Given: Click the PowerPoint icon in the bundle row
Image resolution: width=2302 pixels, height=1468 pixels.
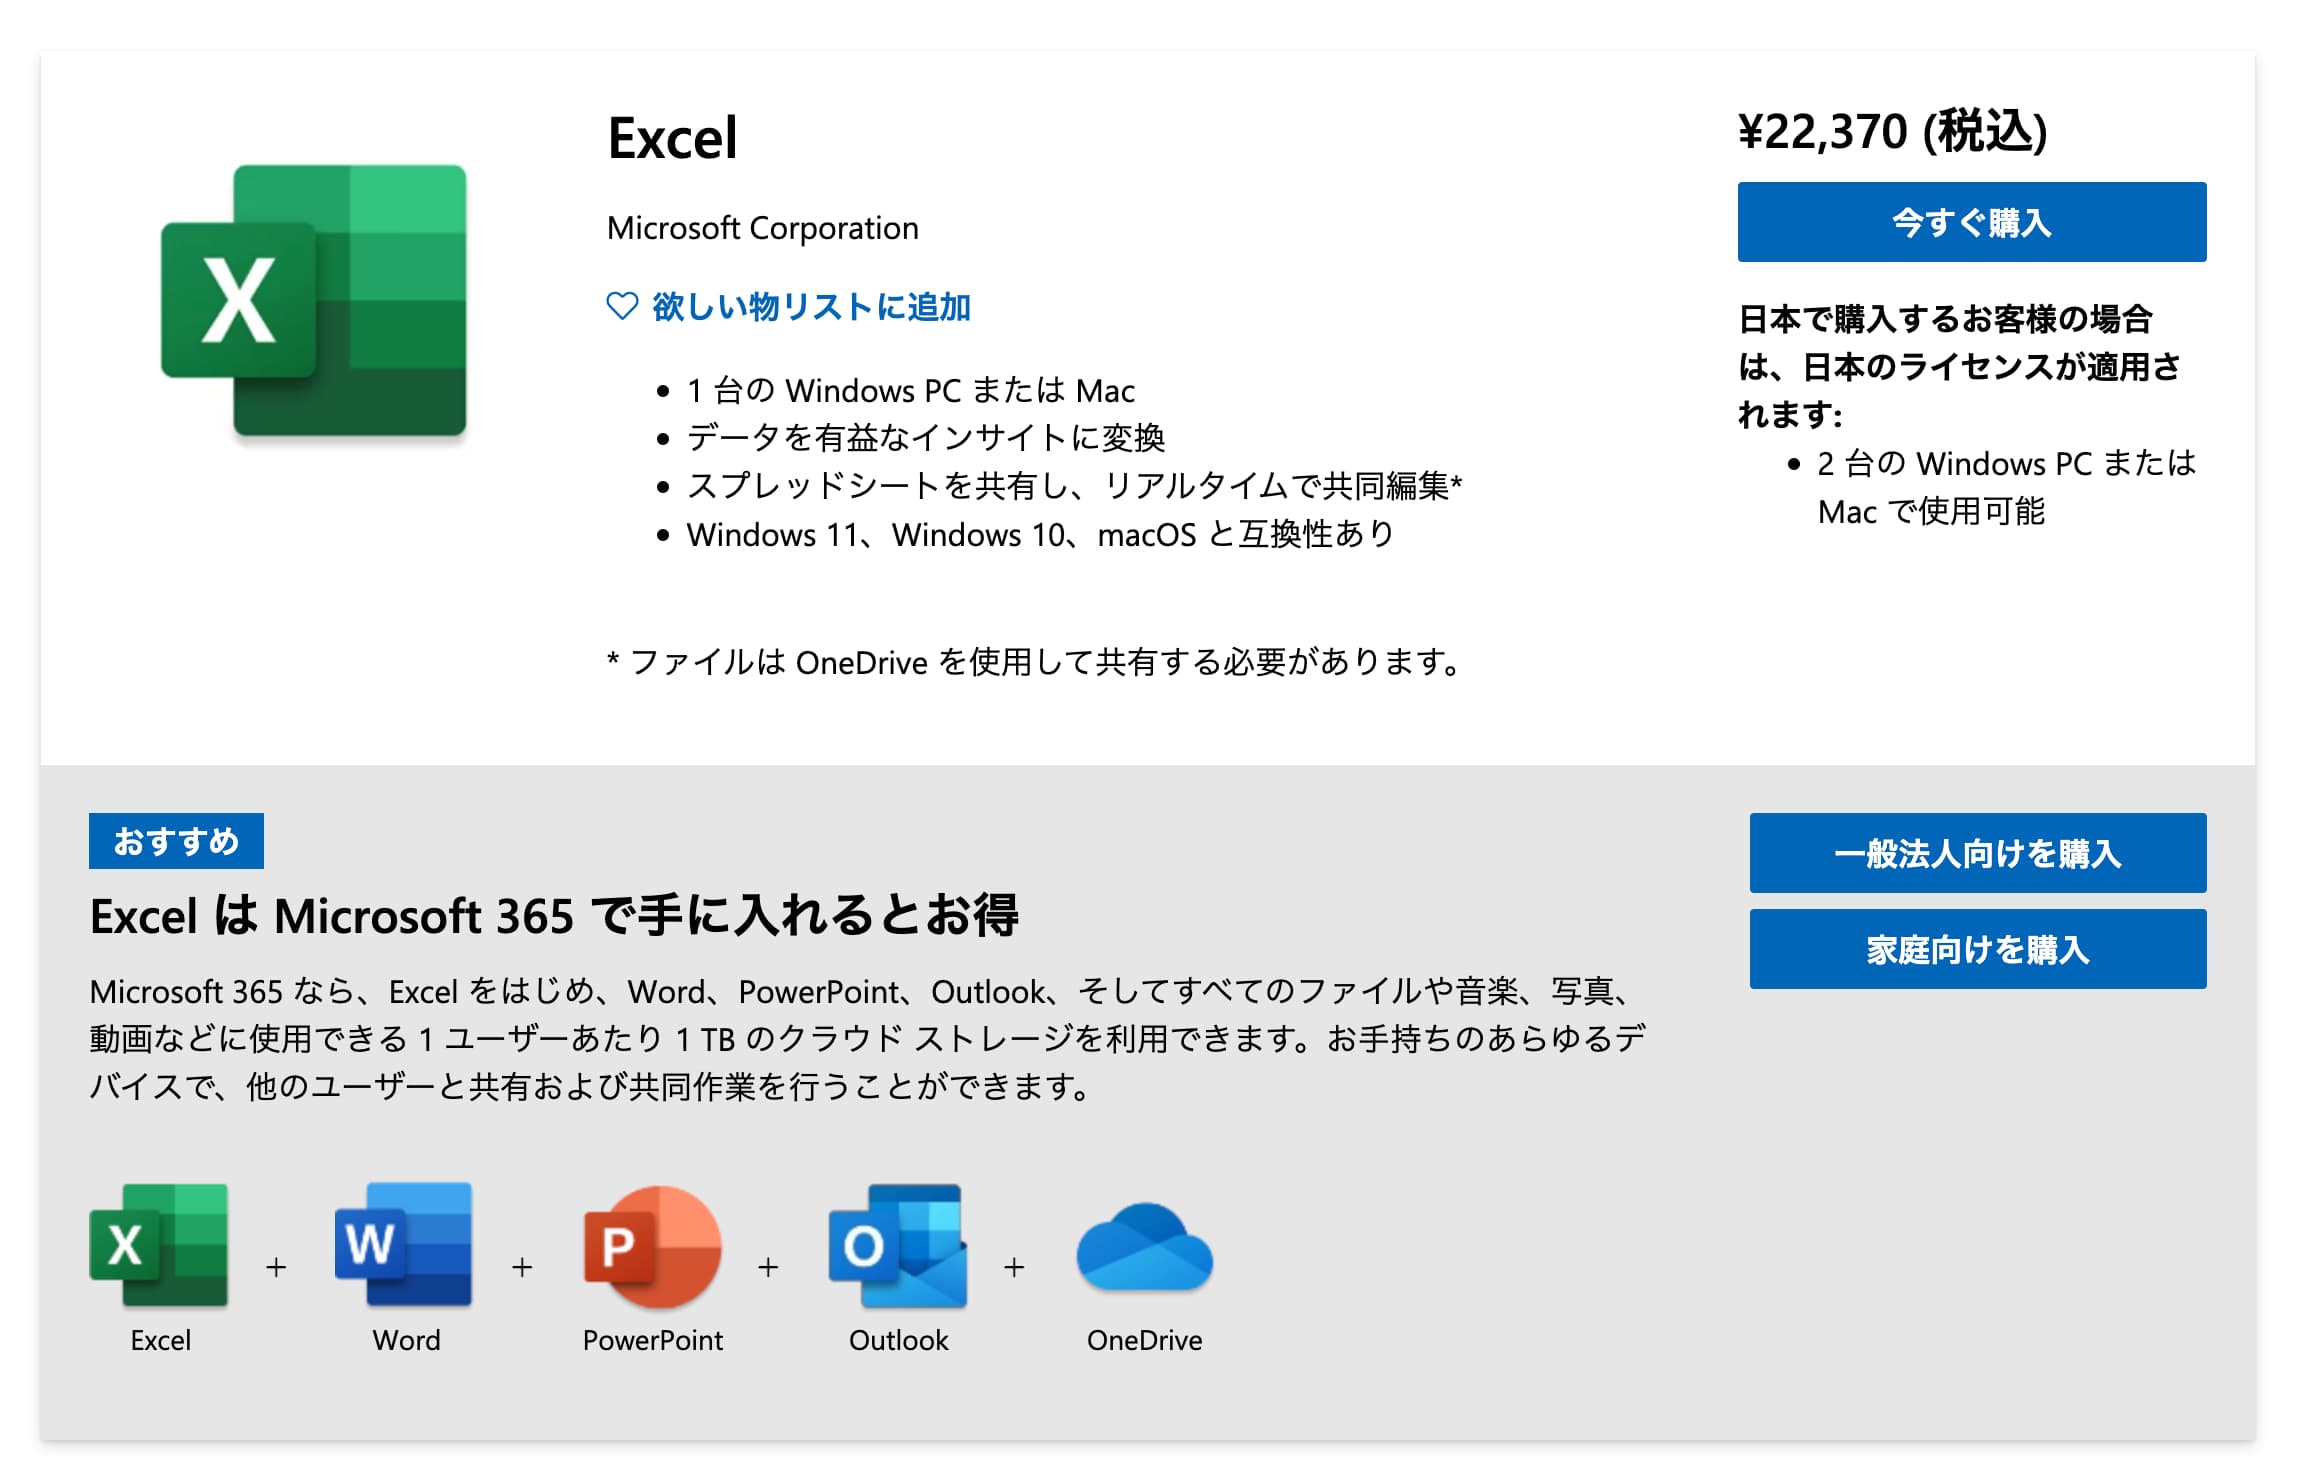Looking at the screenshot, I should pyautogui.click(x=652, y=1245).
